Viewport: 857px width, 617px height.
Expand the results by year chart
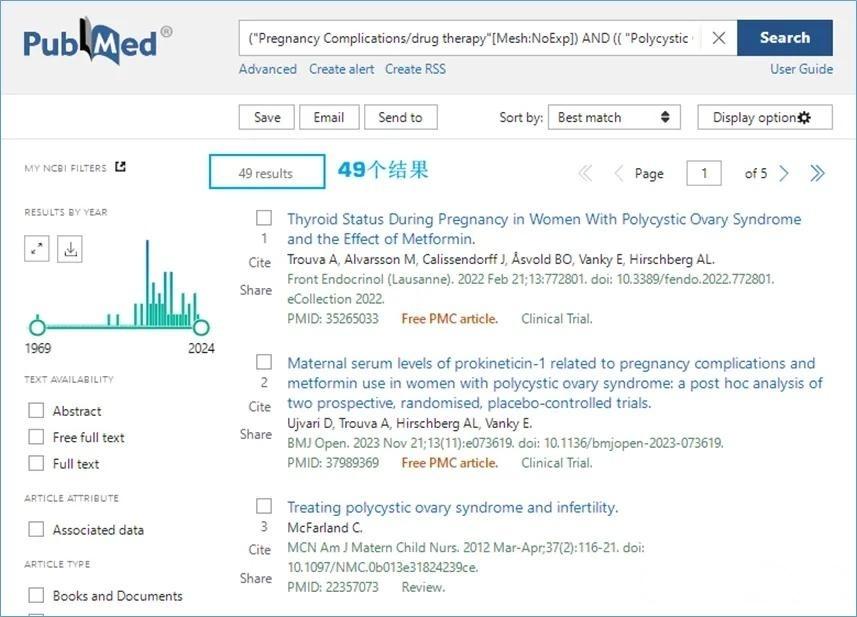tap(37, 249)
